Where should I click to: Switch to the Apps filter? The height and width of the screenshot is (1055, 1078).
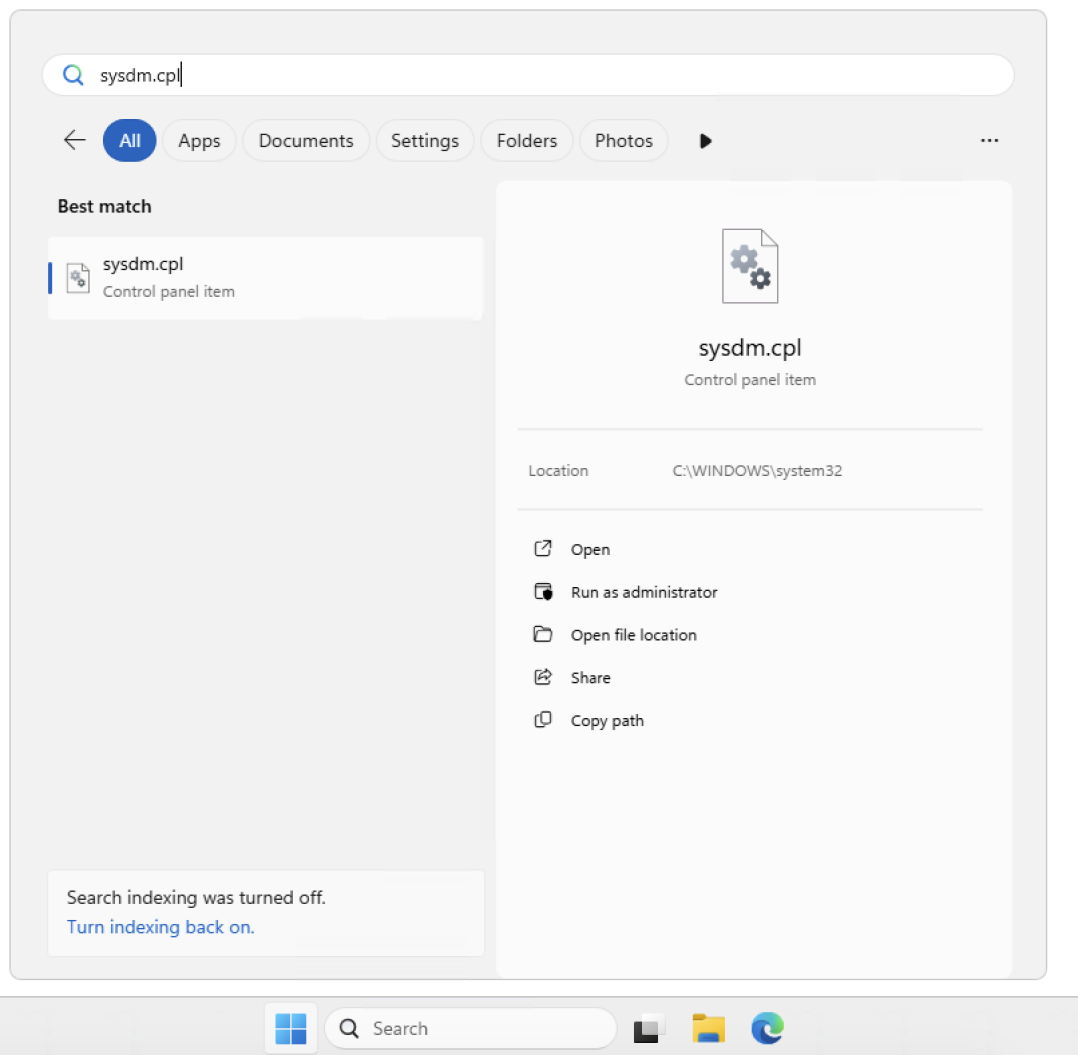click(199, 140)
